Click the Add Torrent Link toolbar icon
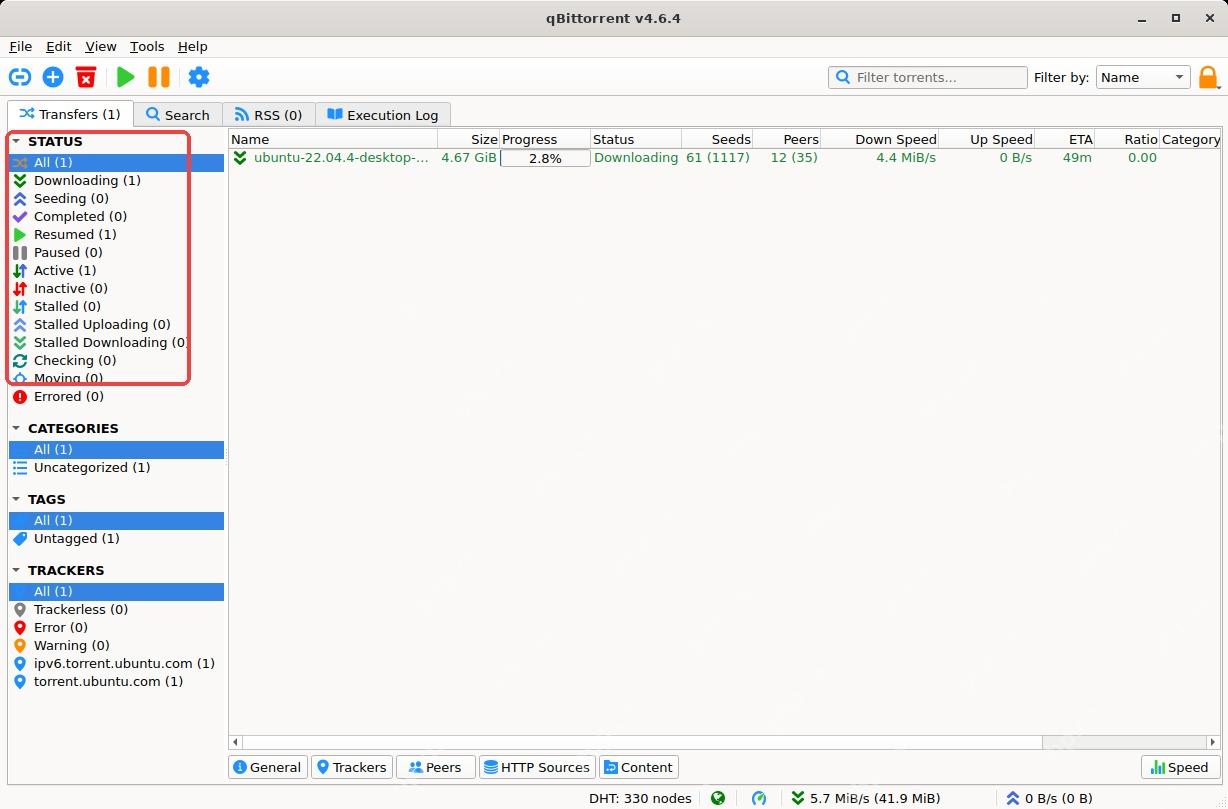 pyautogui.click(x=20, y=77)
